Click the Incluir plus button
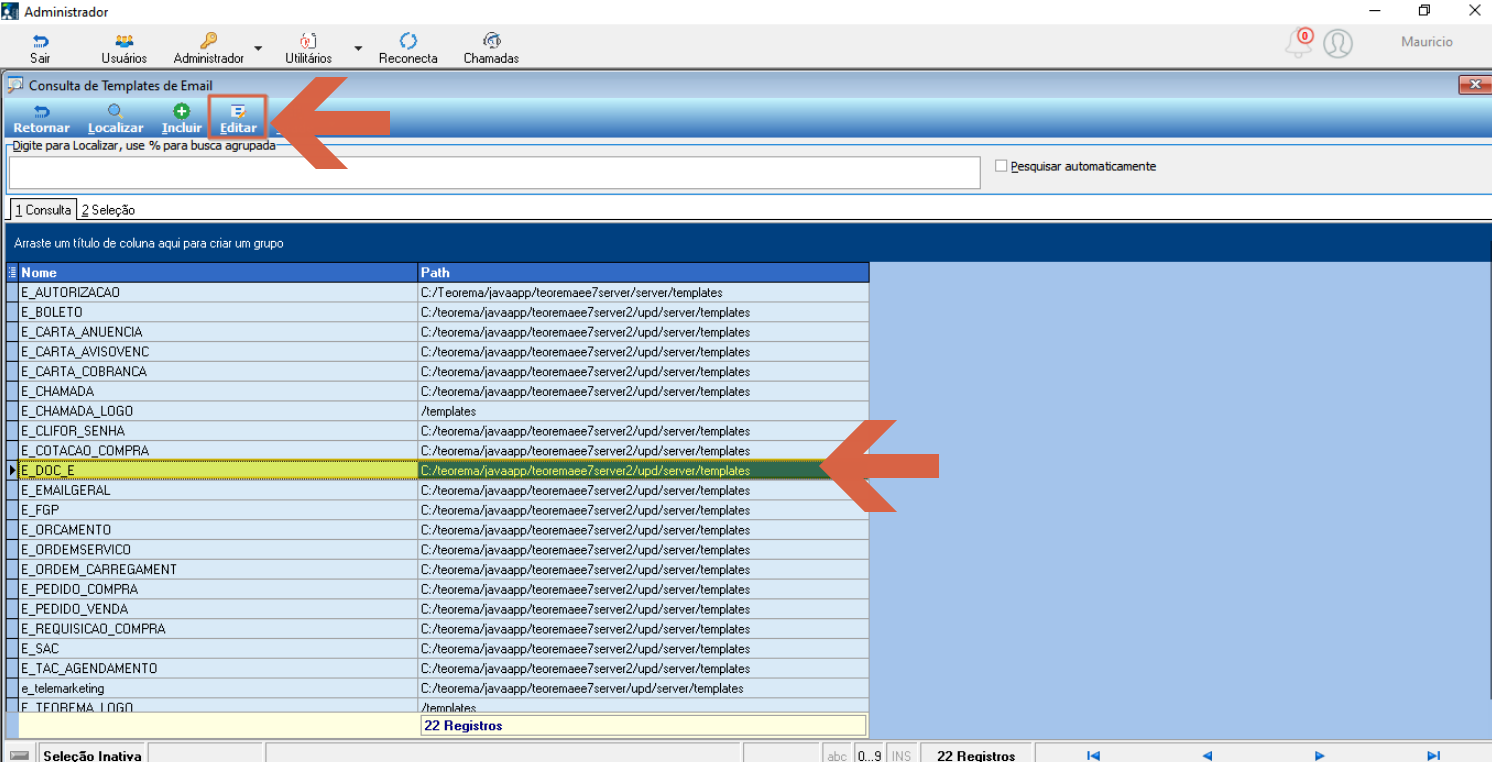 (x=182, y=119)
